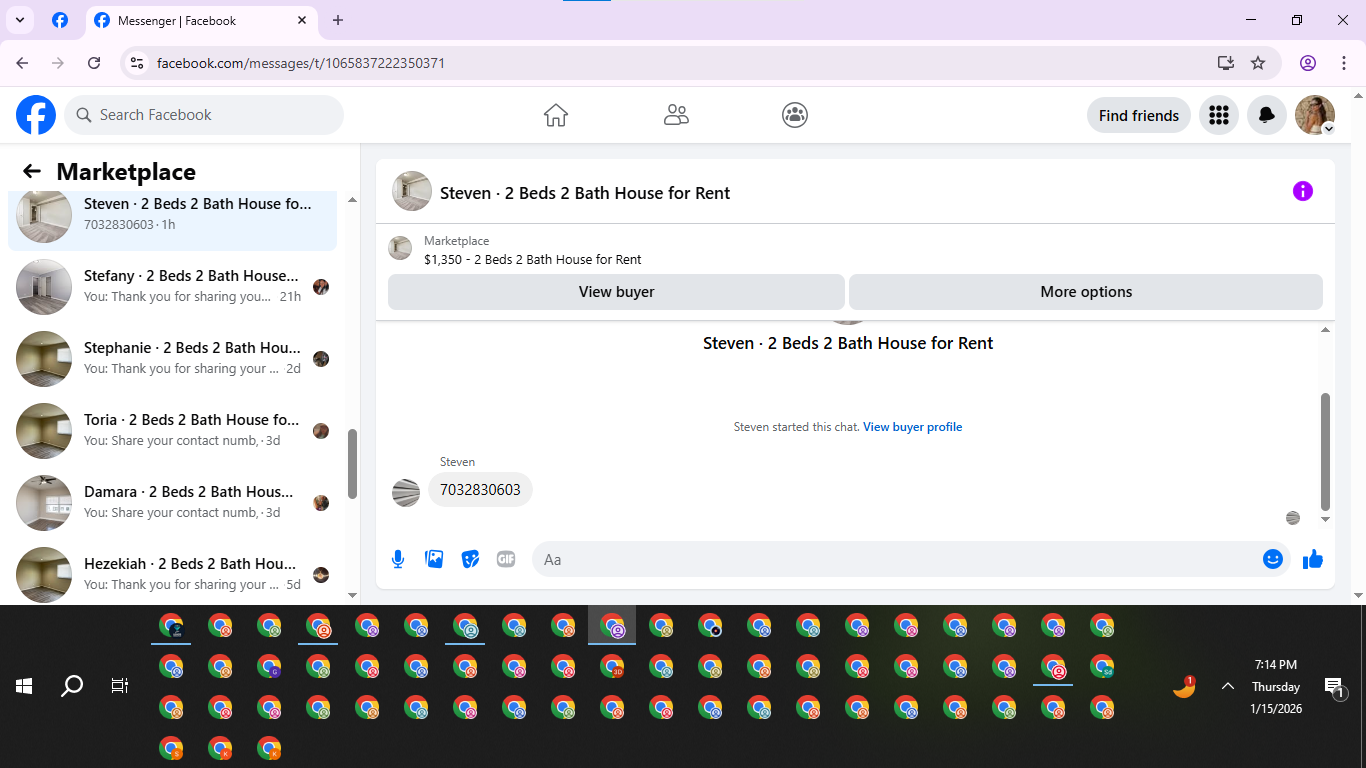Open a new browser tab

pos(338,20)
